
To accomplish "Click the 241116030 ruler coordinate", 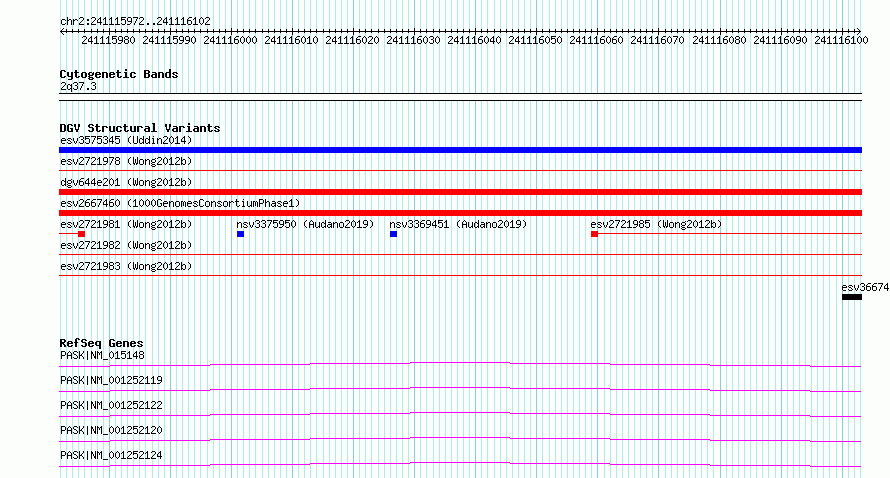I will point(413,41).
